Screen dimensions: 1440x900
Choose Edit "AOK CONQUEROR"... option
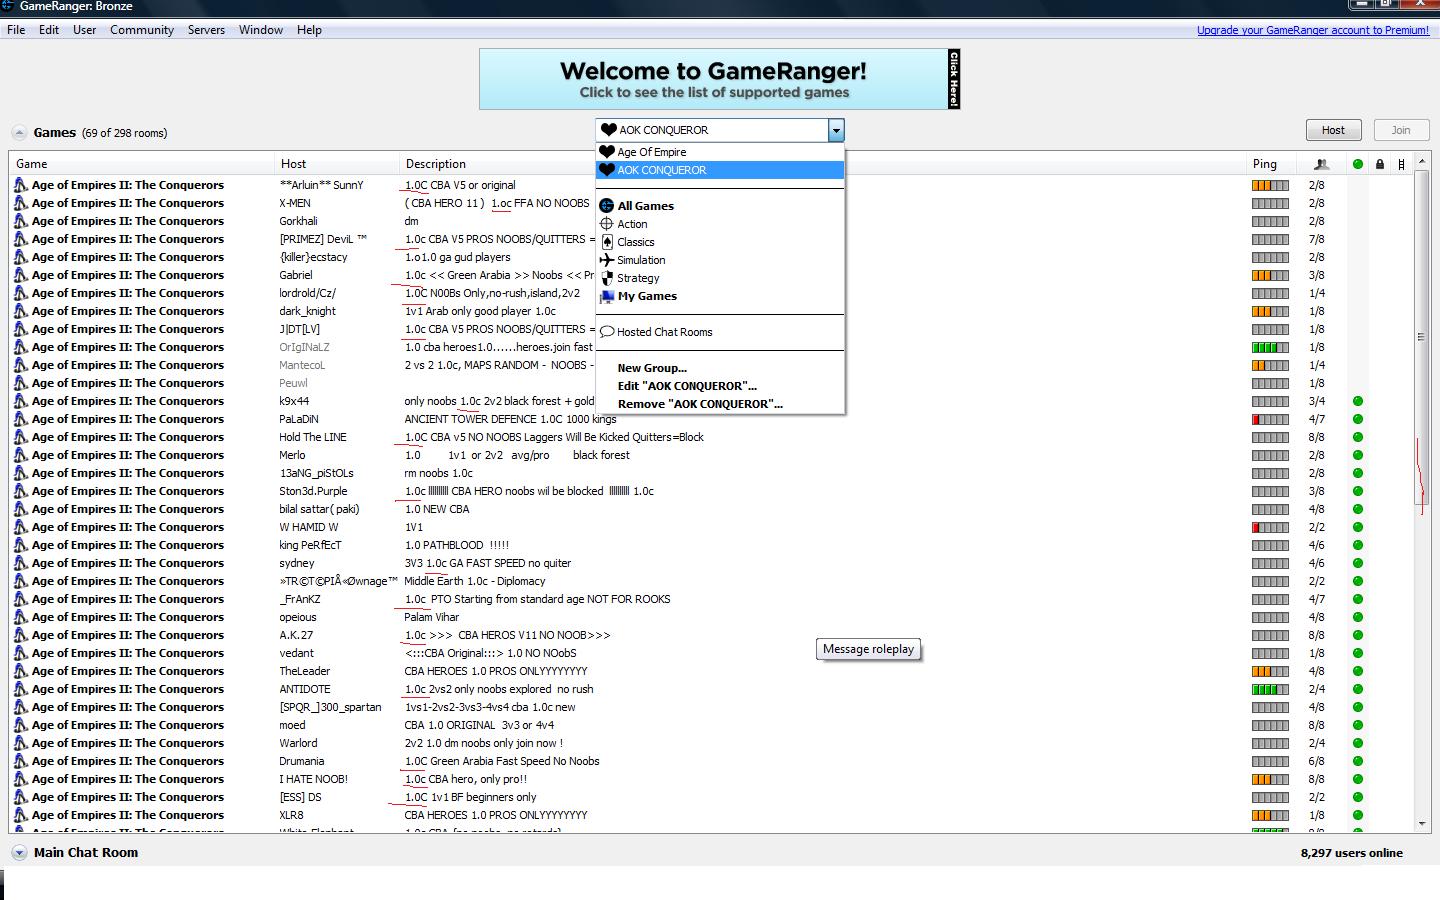pyautogui.click(x=687, y=386)
